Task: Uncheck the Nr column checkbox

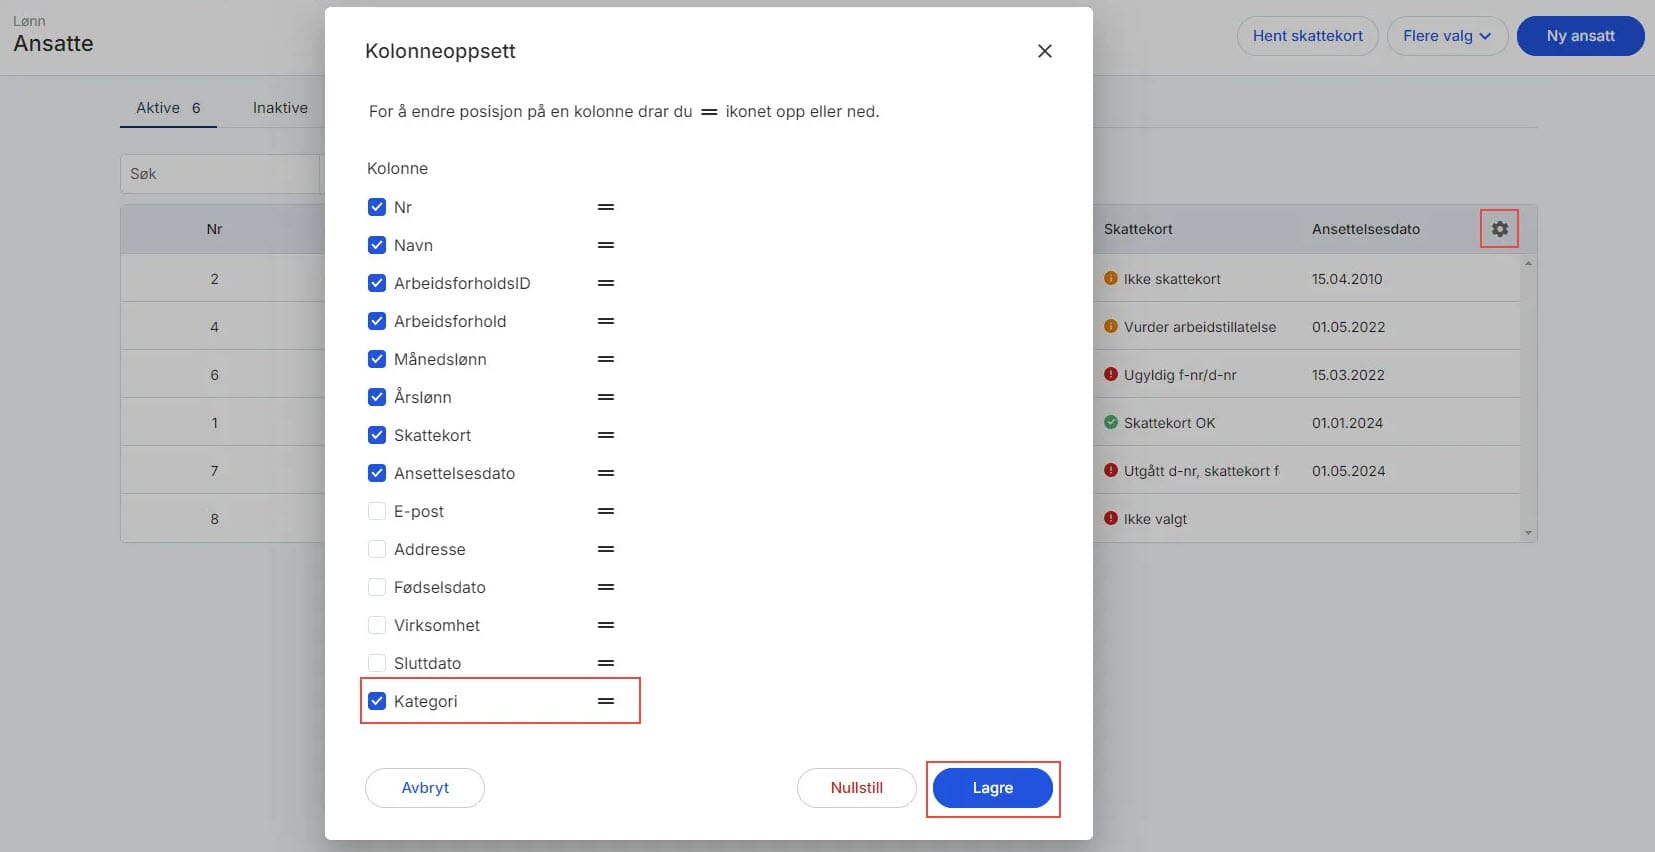Action: tap(377, 207)
